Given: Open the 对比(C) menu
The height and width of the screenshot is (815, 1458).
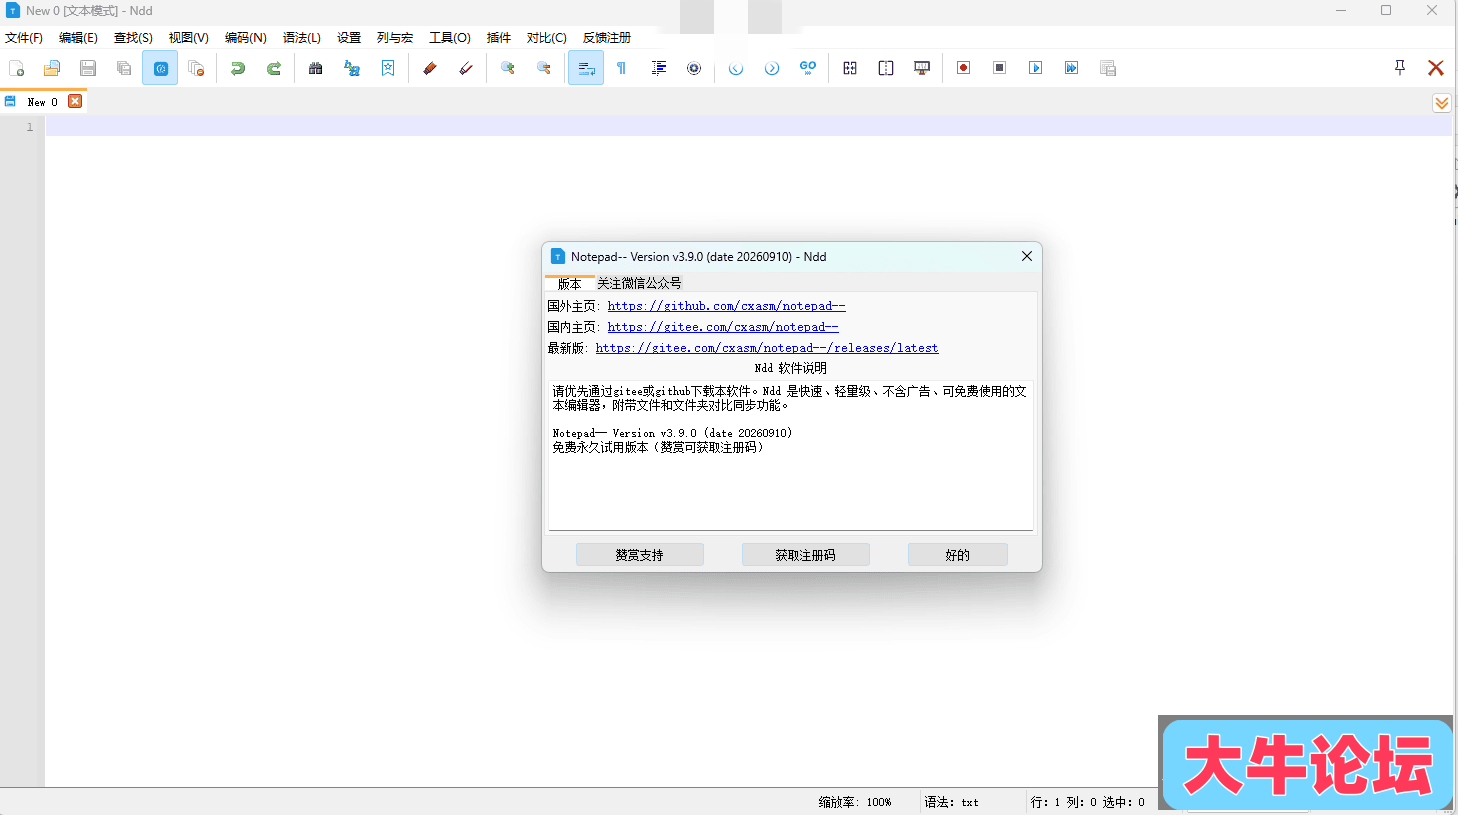Looking at the screenshot, I should click(x=546, y=38).
